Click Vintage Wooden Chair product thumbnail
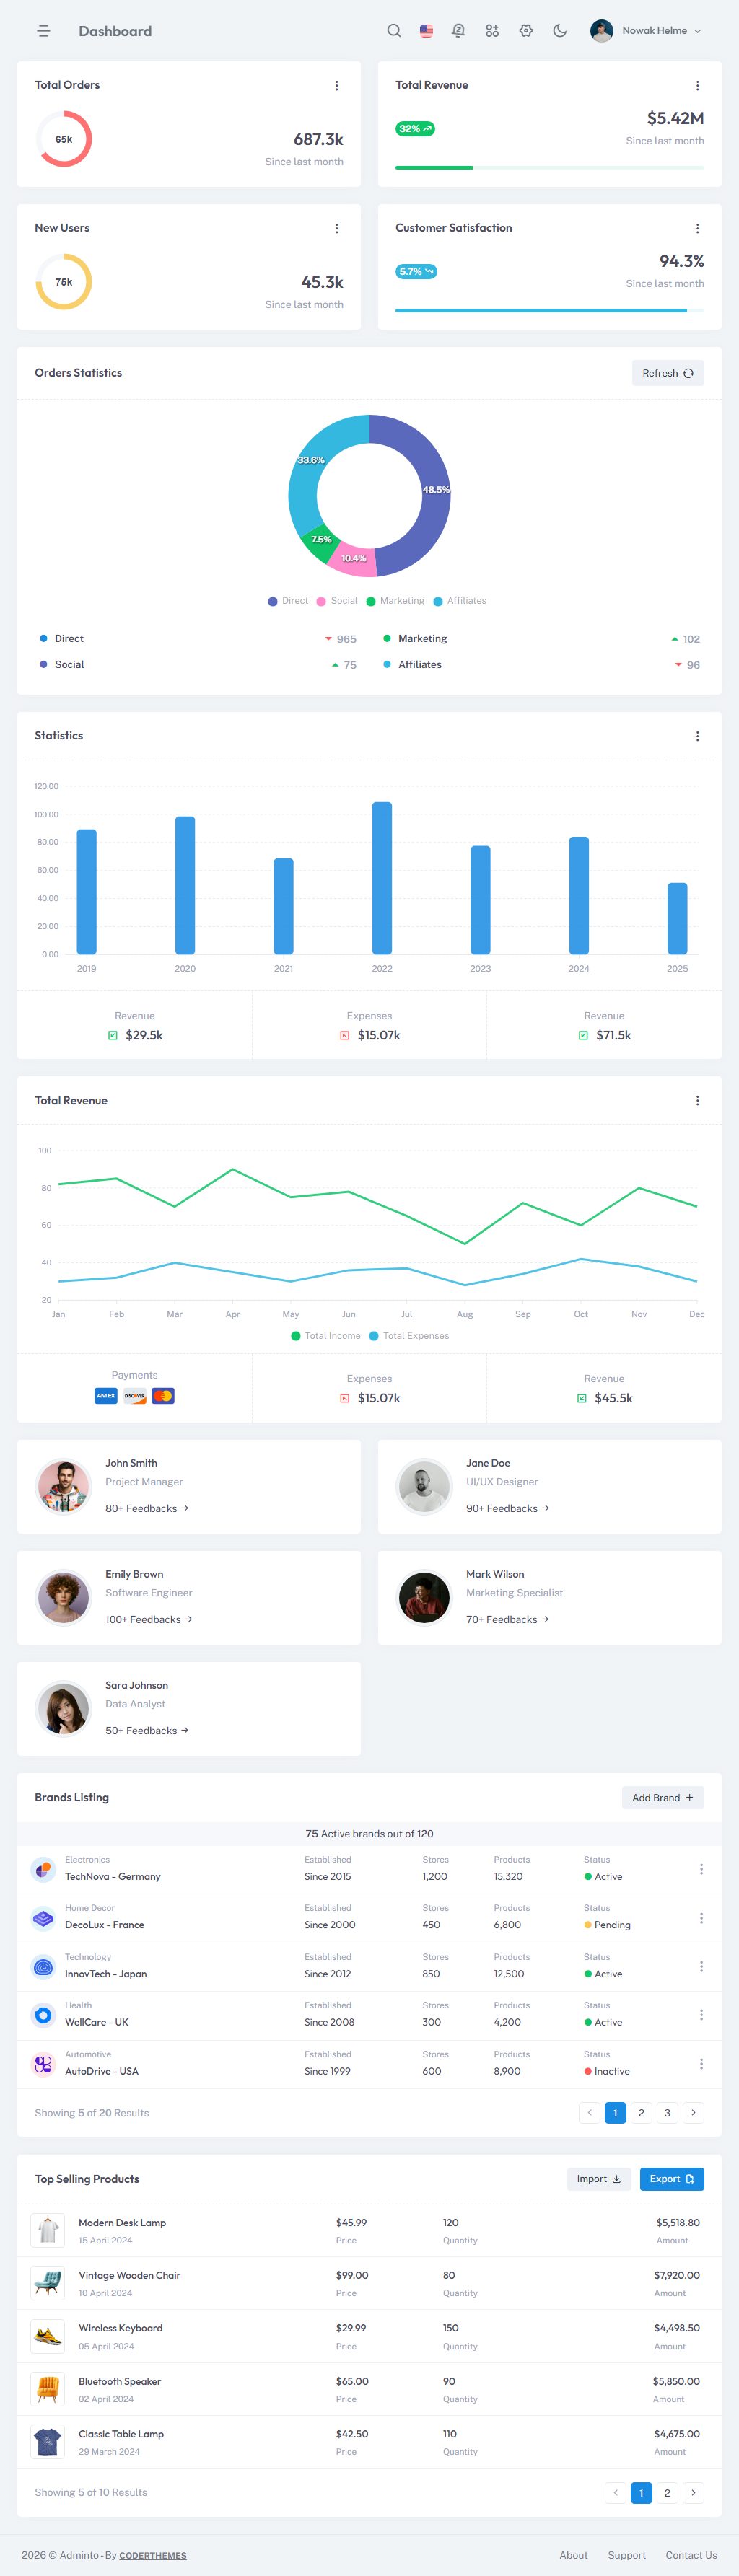The width and height of the screenshot is (739, 2576). (47, 2284)
